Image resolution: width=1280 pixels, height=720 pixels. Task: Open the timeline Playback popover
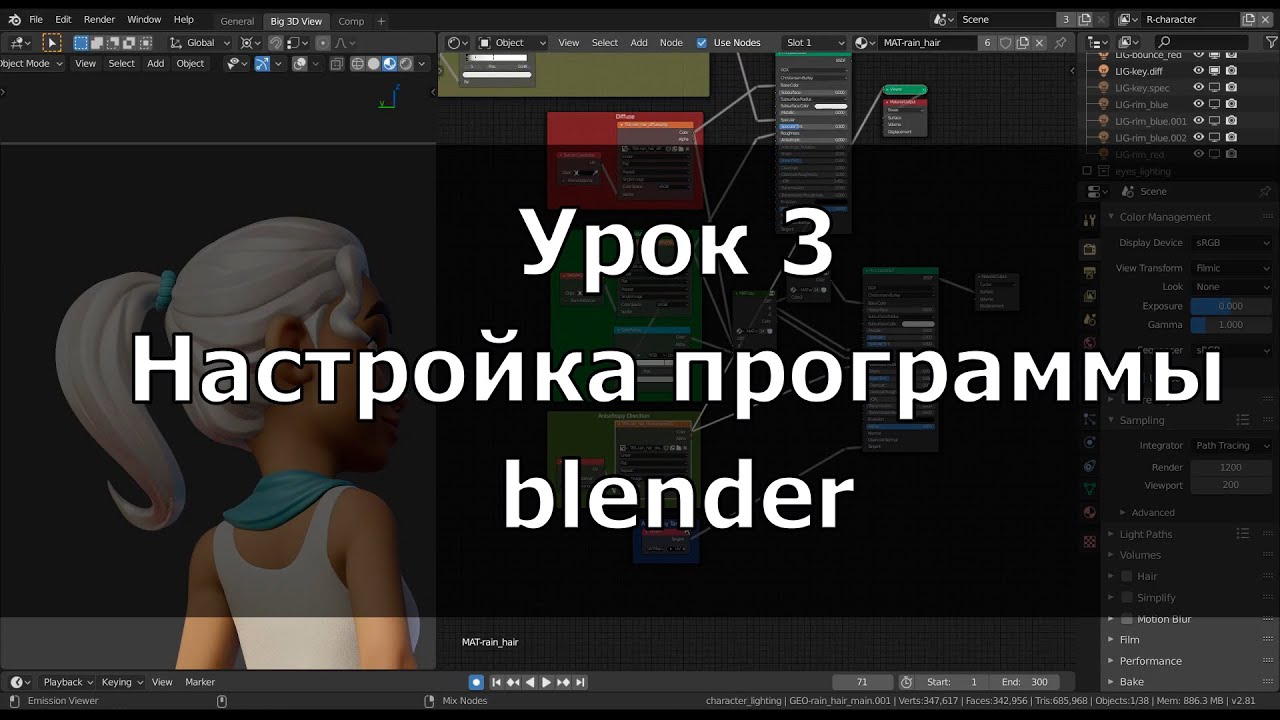click(x=68, y=682)
